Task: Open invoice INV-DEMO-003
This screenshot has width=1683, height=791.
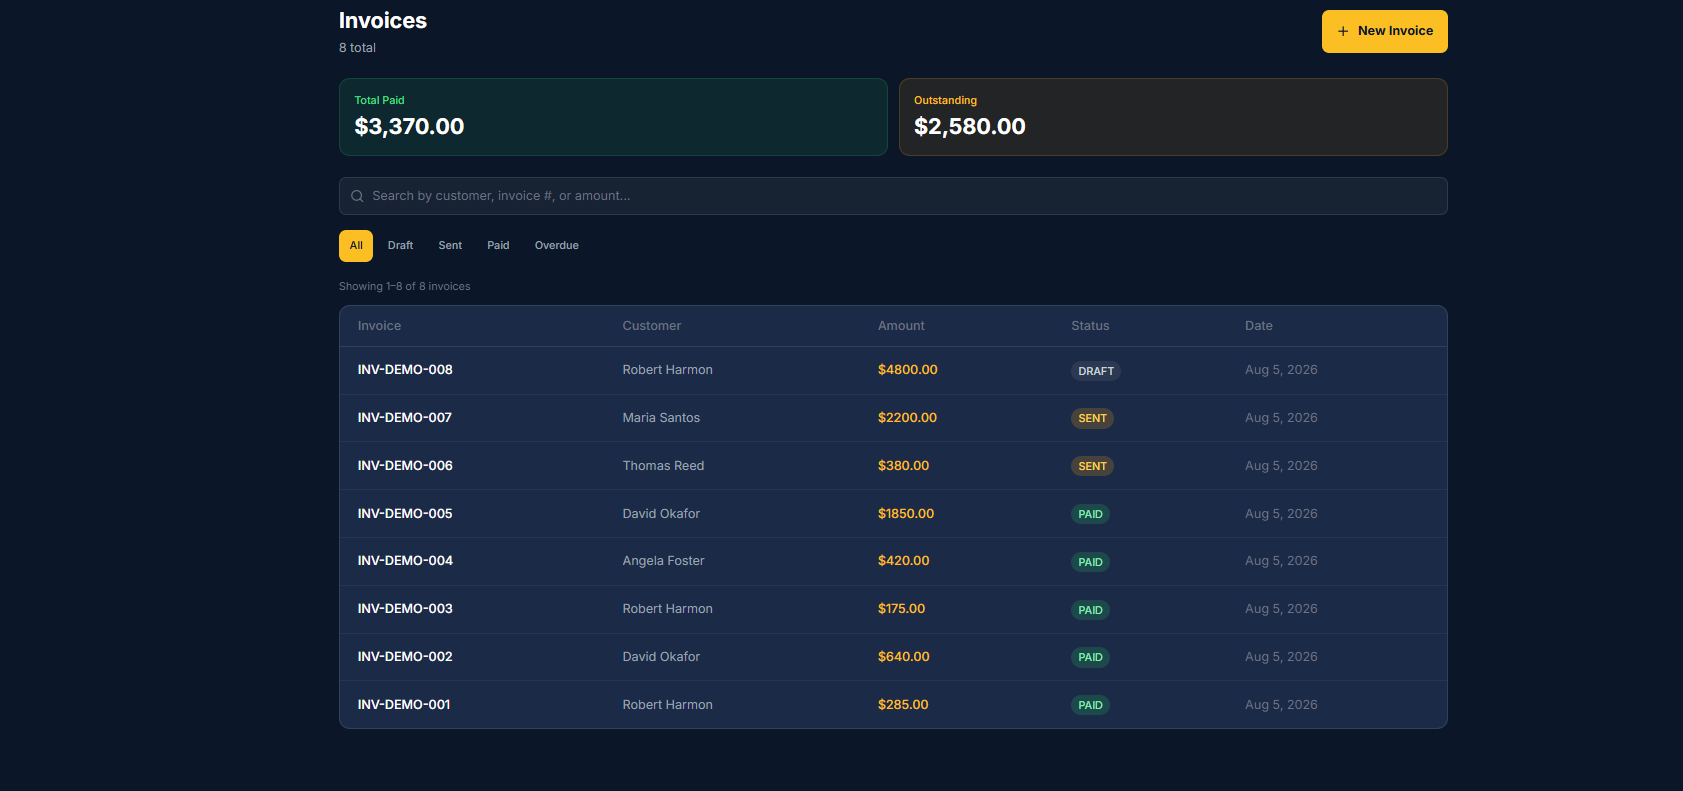Action: 405,609
